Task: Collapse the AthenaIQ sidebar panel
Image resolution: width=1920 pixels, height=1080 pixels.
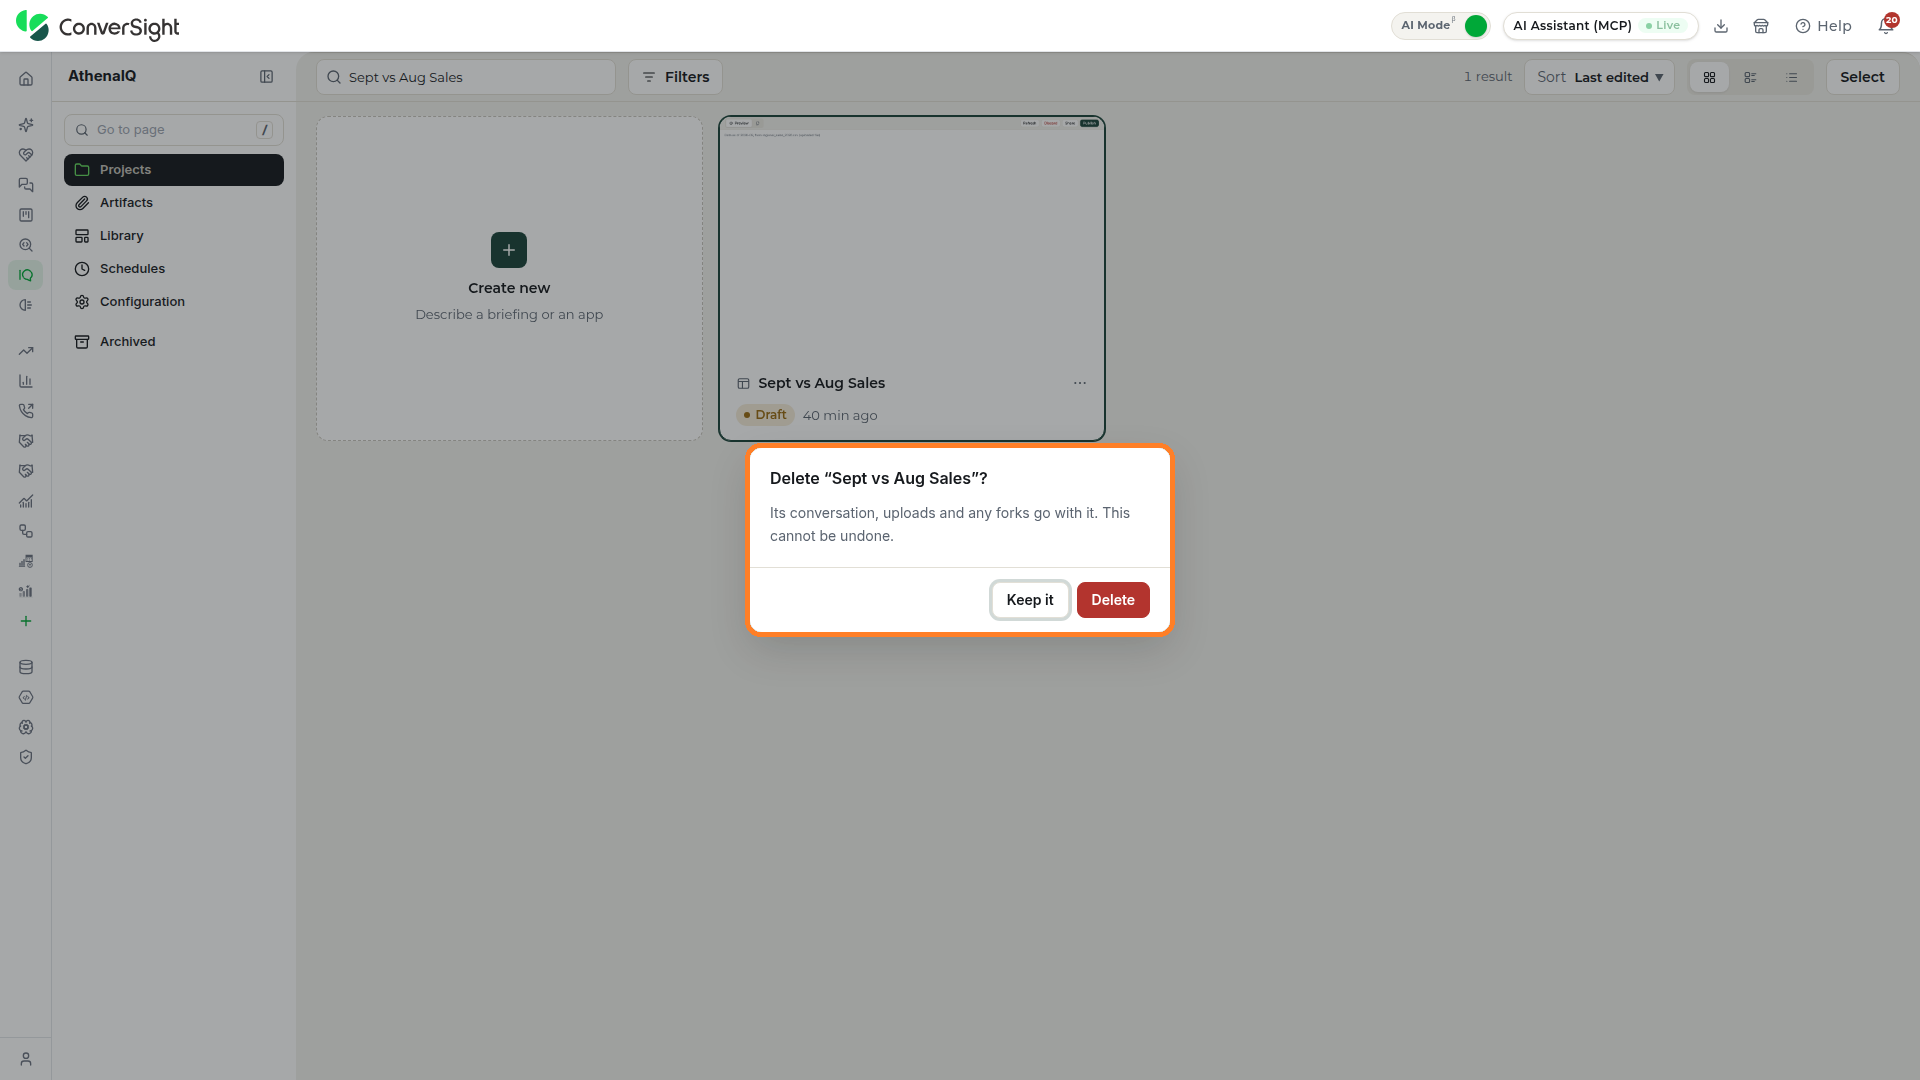Action: (x=266, y=77)
